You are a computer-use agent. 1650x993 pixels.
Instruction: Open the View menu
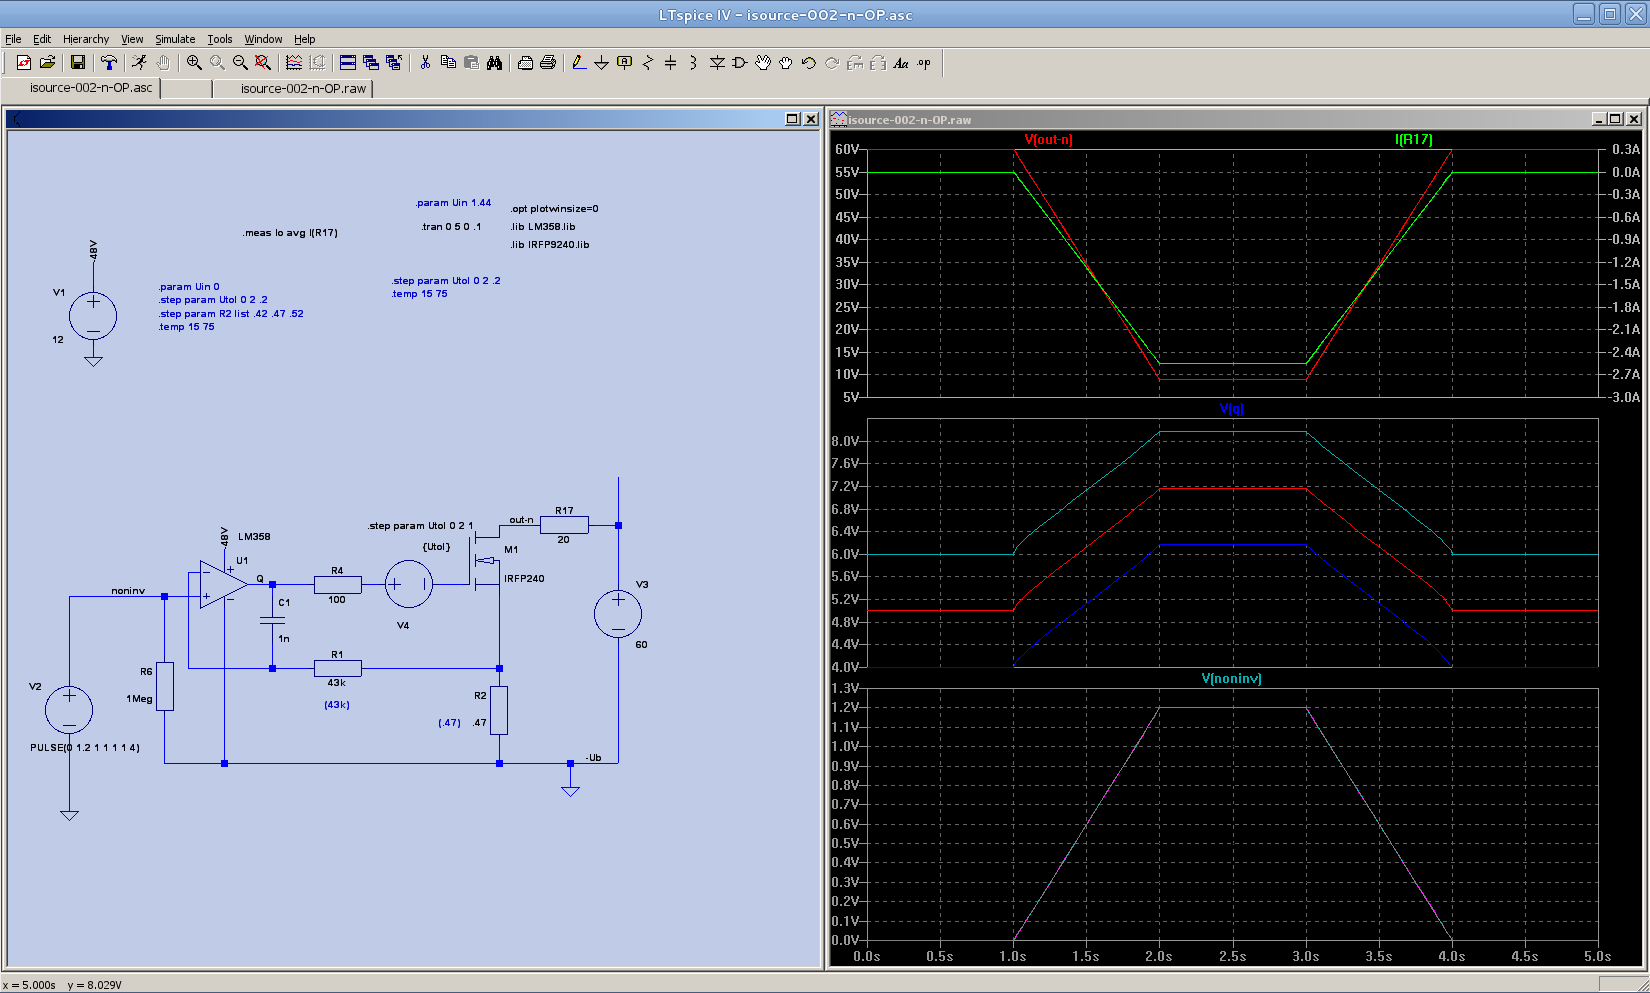(x=132, y=39)
